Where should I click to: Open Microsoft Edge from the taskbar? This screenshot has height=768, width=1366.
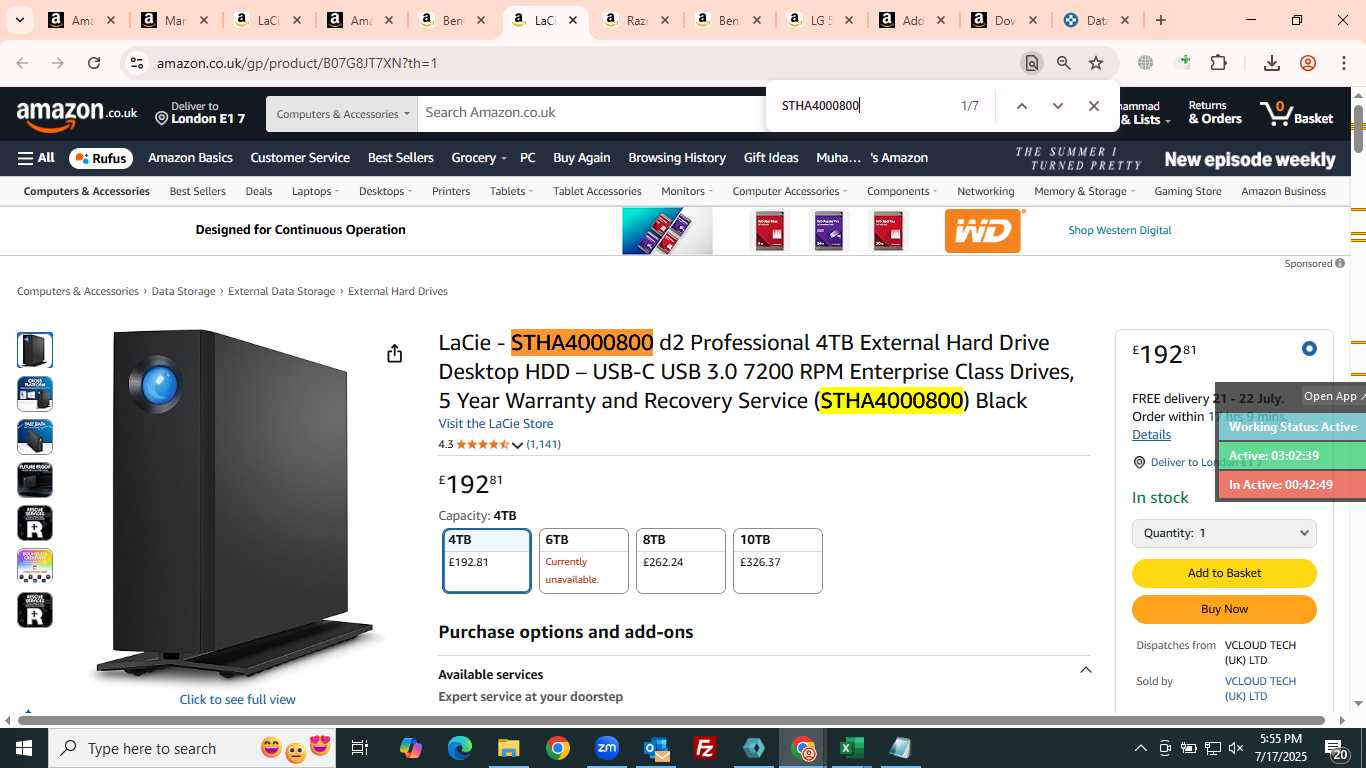coord(460,748)
